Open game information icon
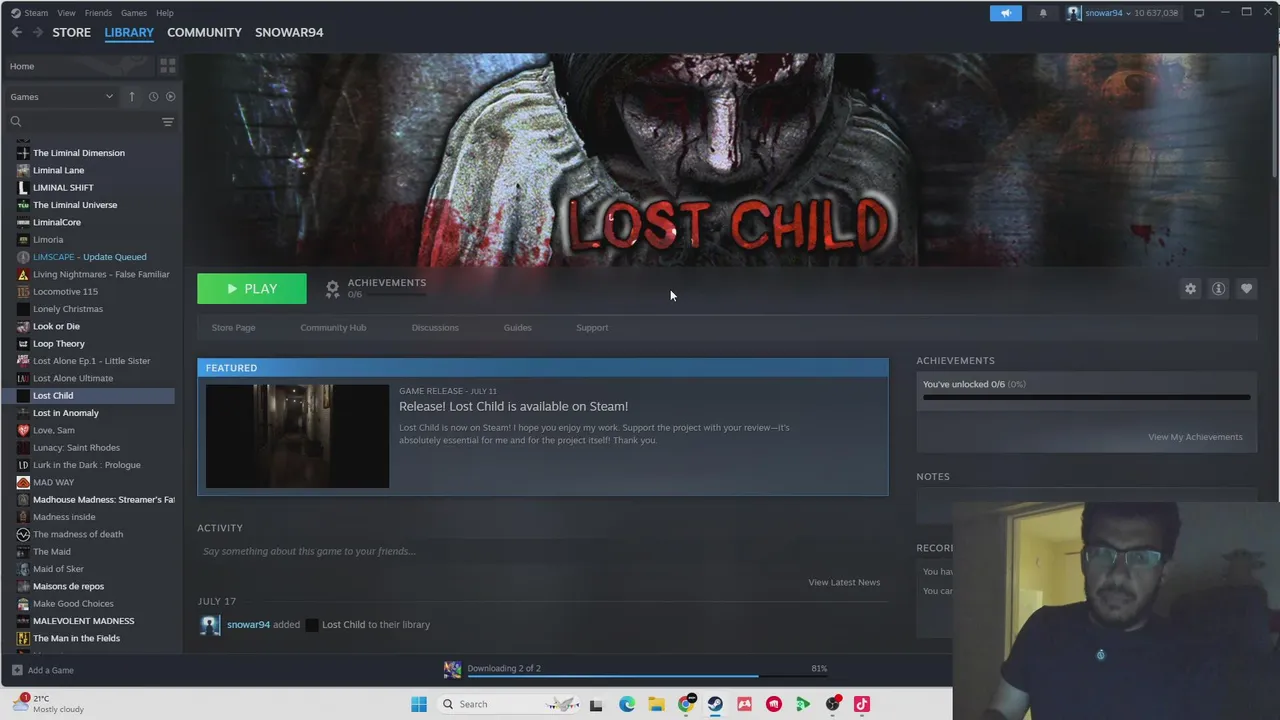This screenshot has height=720, width=1280. pos(1218,288)
